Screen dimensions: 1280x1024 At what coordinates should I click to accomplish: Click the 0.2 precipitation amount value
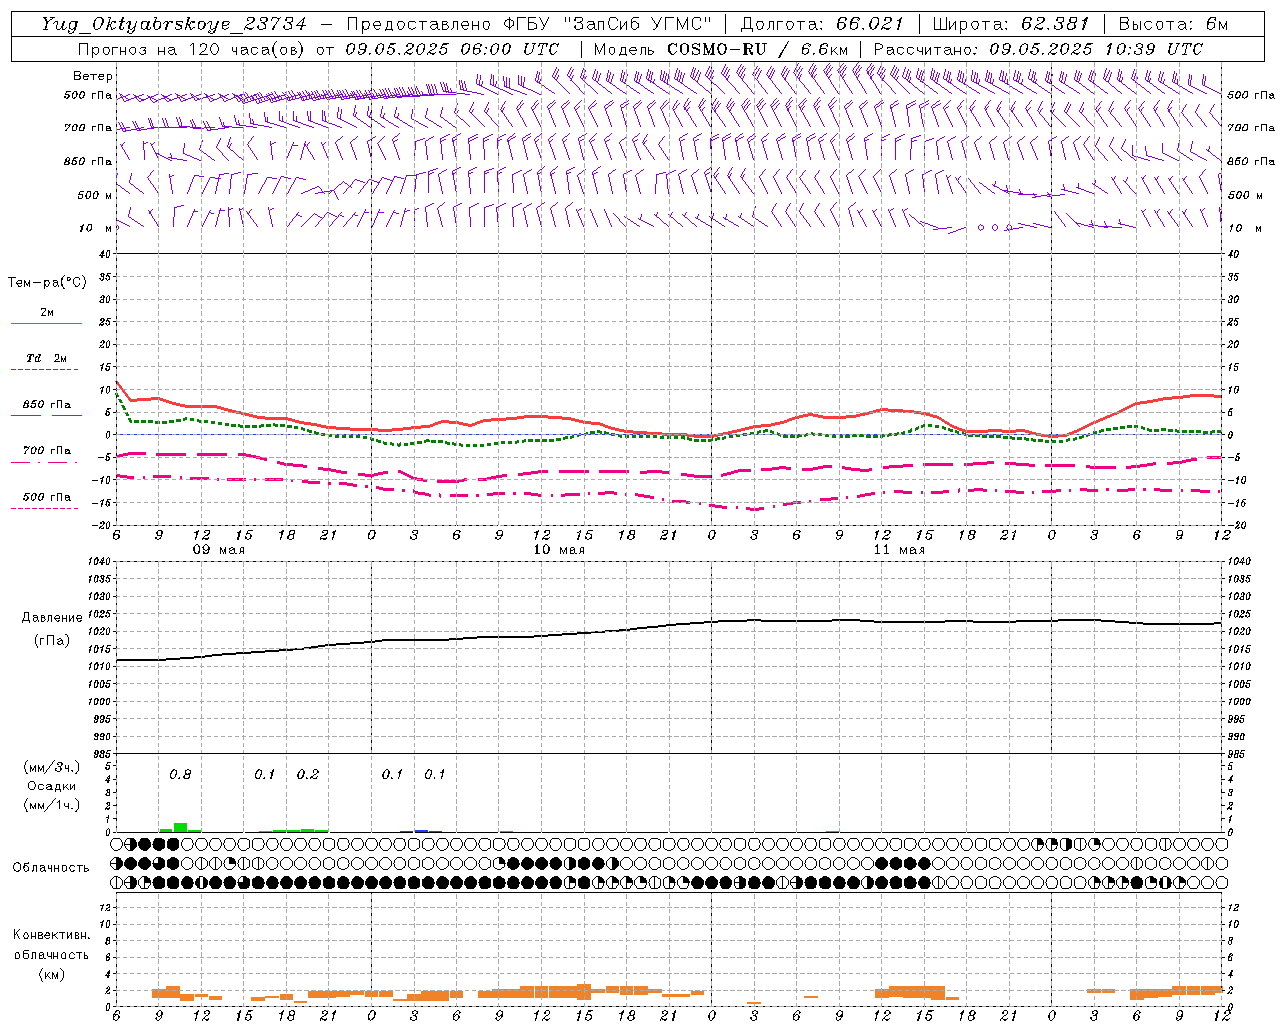click(308, 775)
